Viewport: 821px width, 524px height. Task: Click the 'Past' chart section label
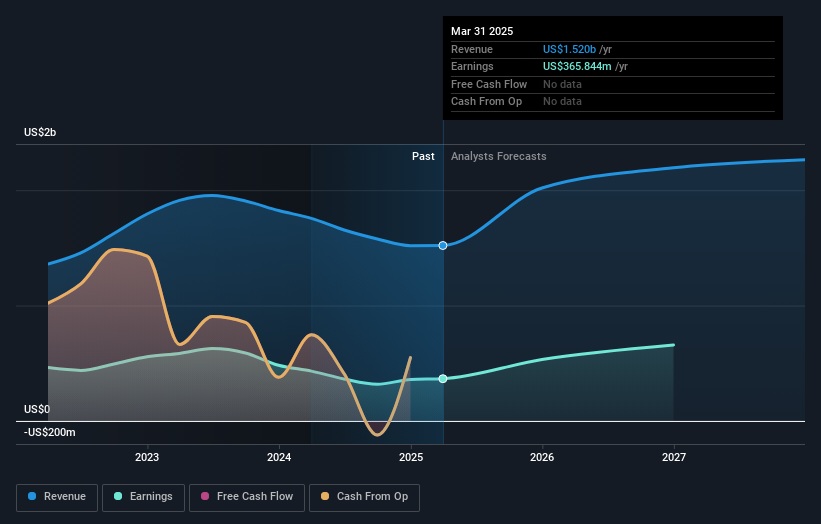[423, 157]
